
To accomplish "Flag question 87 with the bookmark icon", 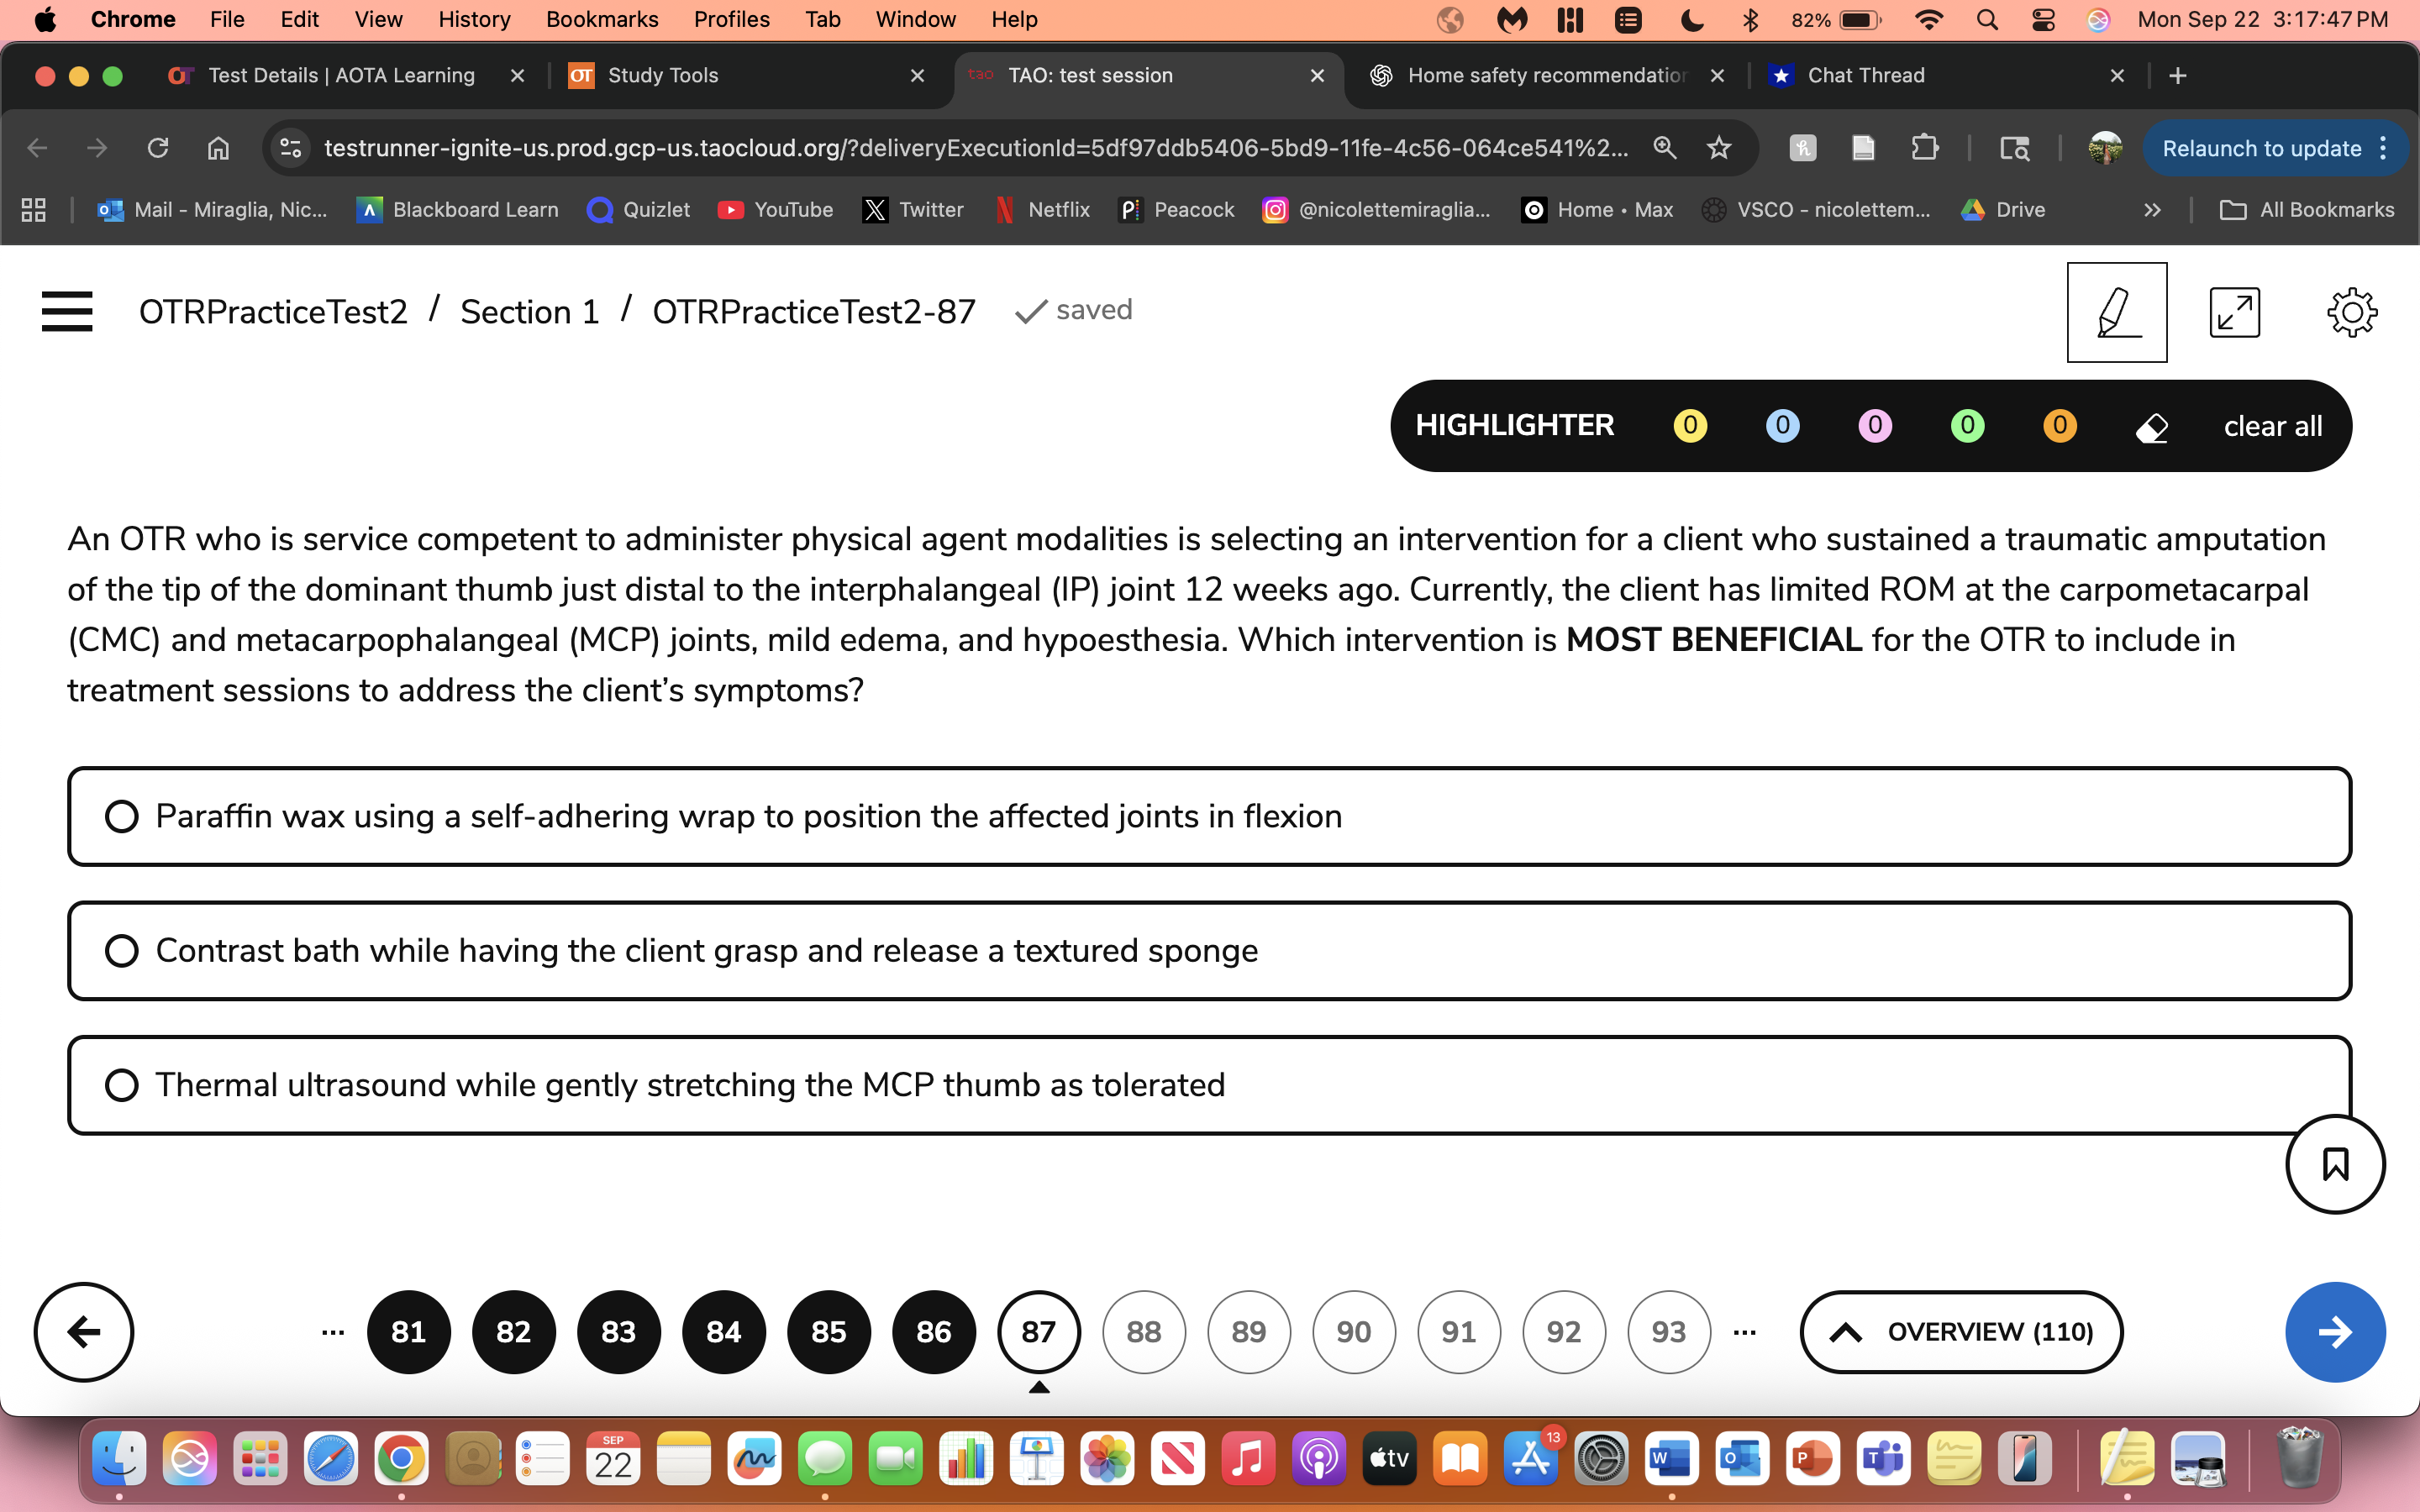I will [2335, 1164].
